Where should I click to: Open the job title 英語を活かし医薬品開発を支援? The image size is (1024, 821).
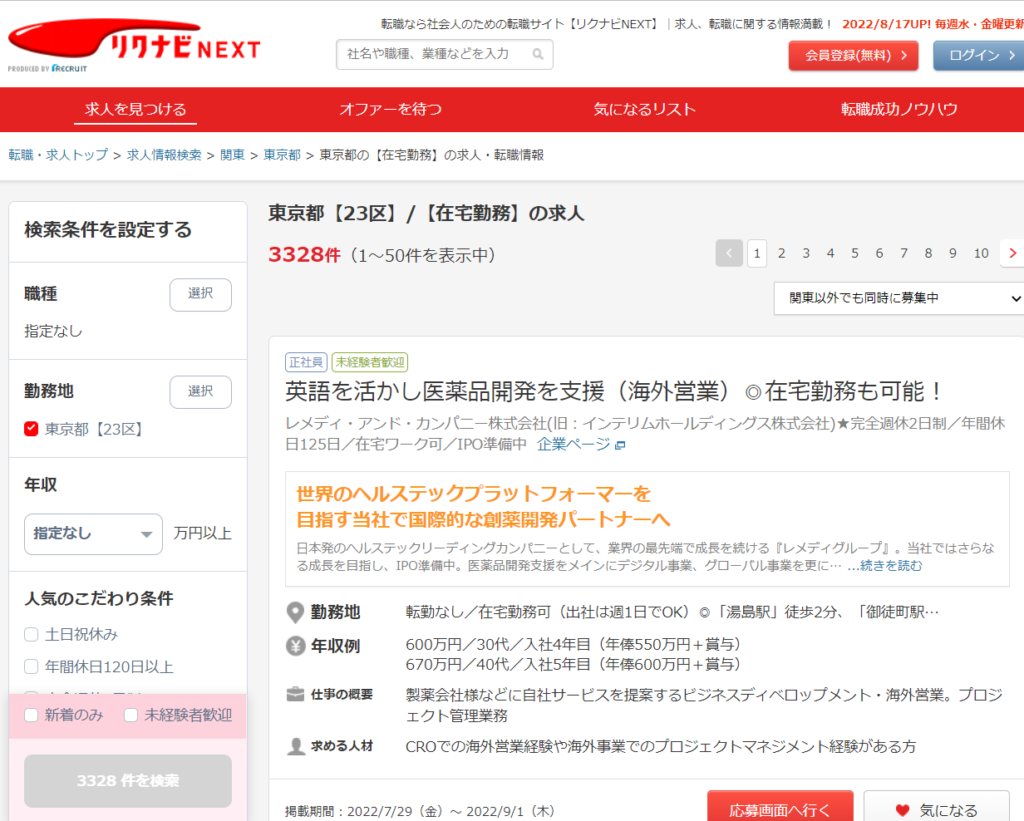click(x=614, y=391)
